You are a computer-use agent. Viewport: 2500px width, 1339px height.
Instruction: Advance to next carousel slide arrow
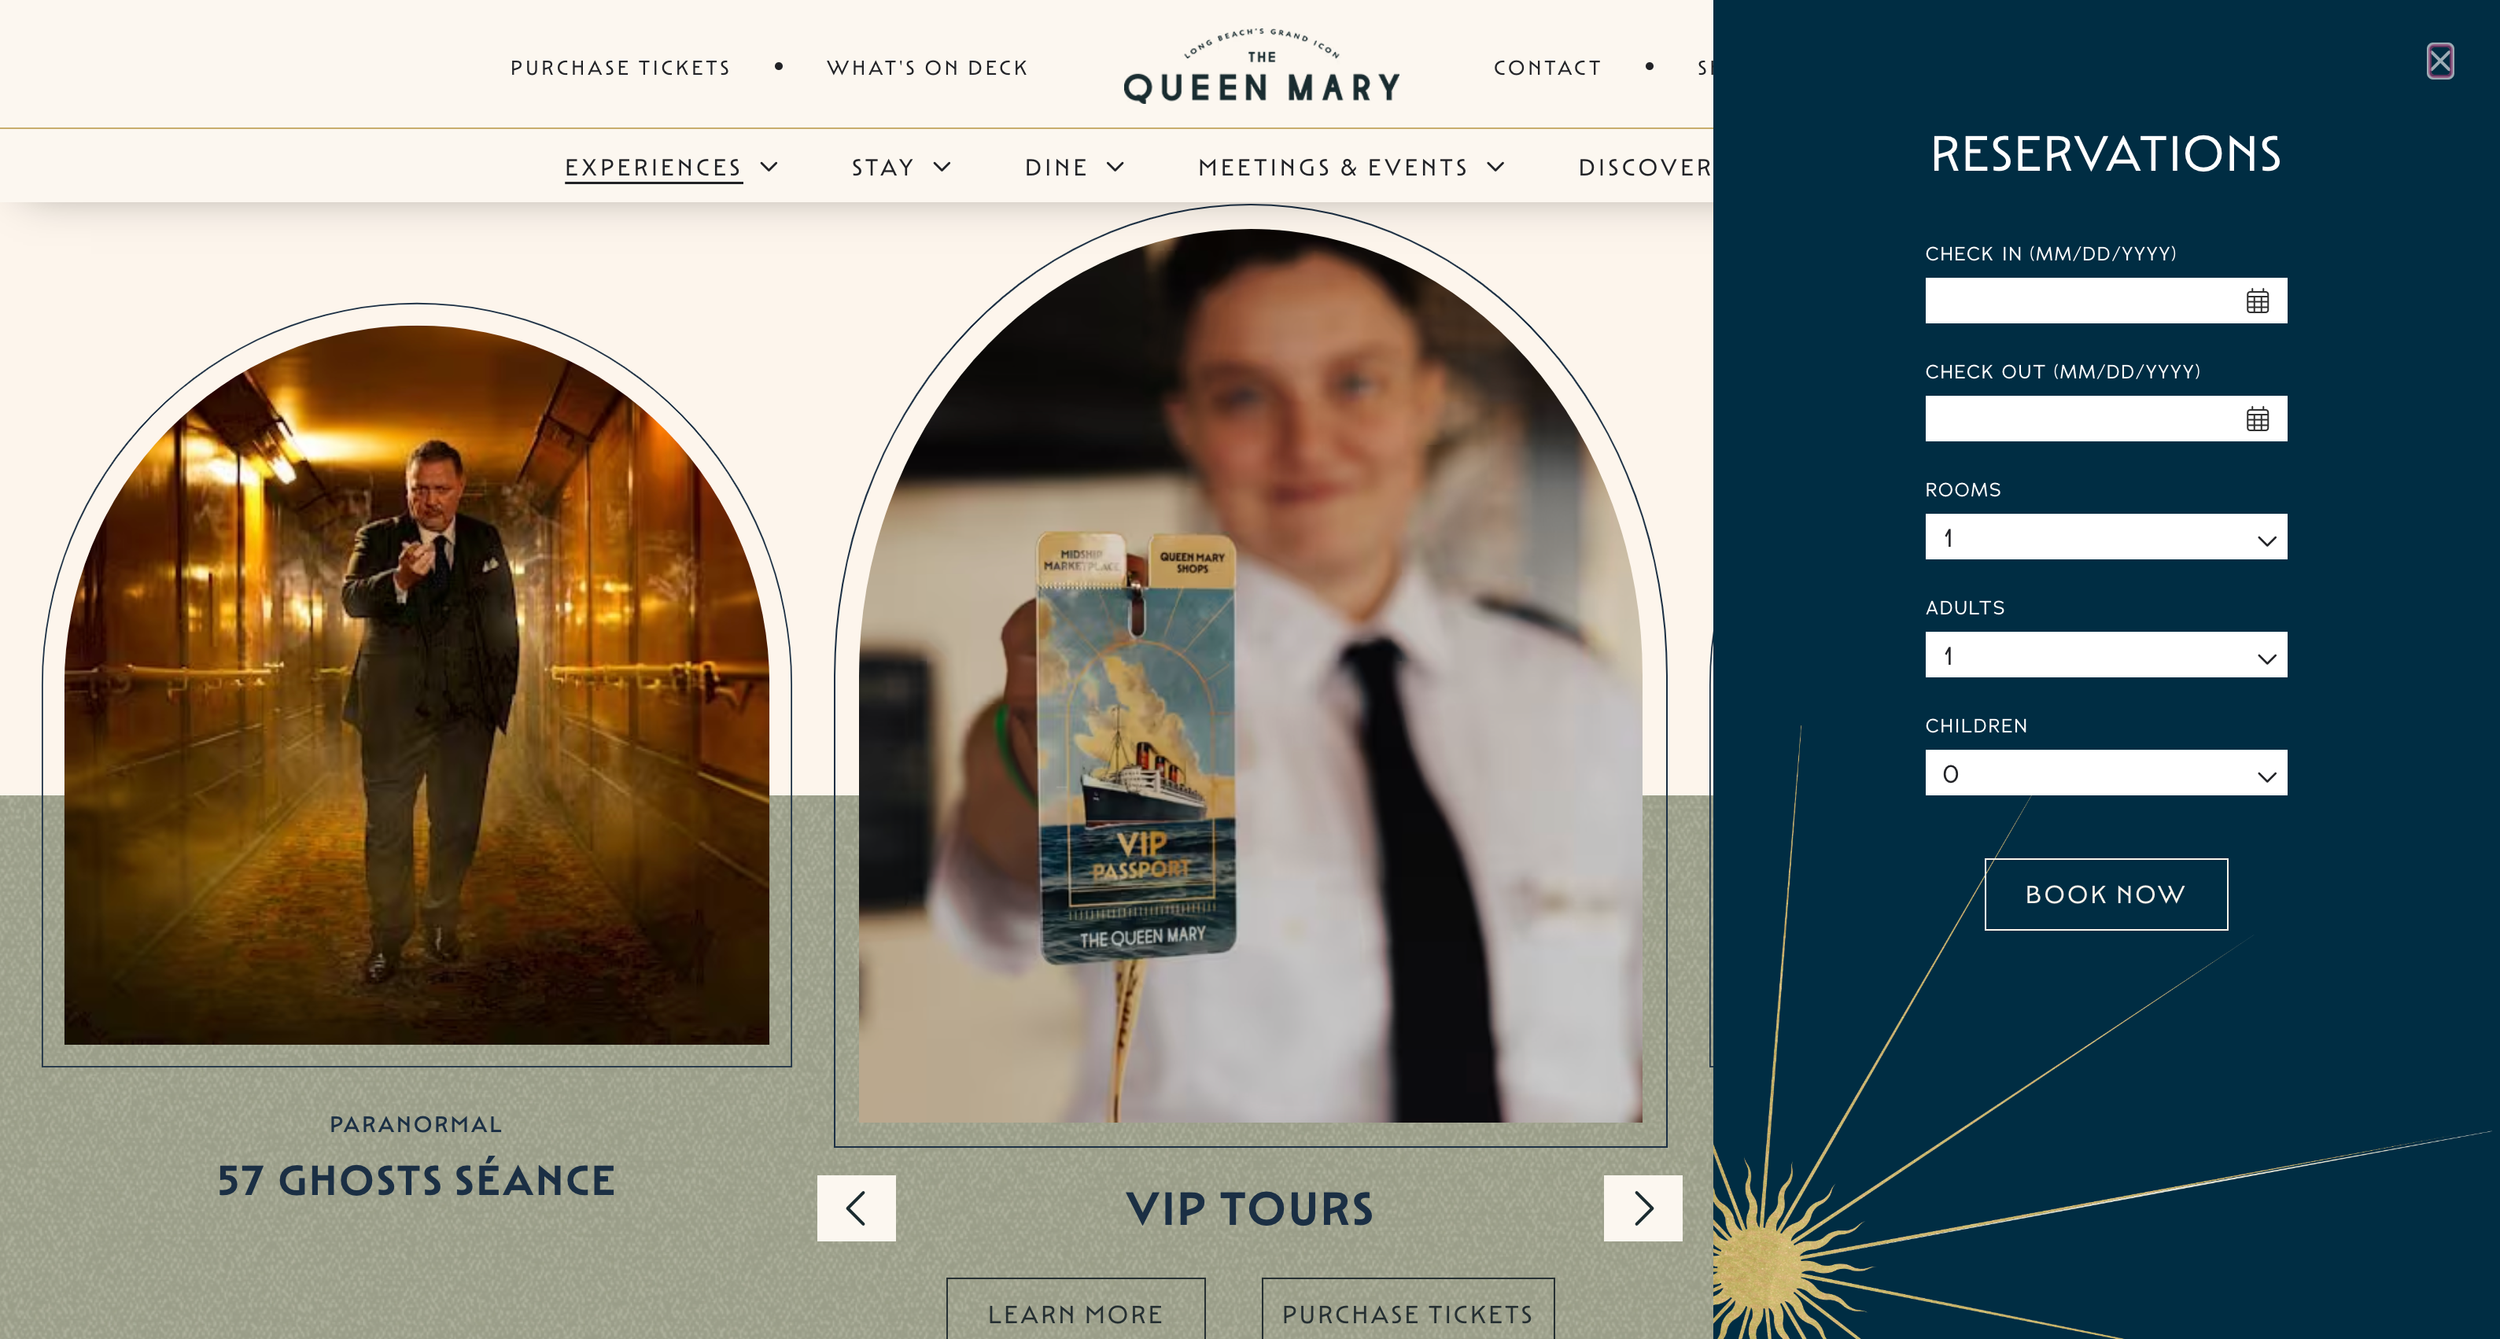(1643, 1208)
